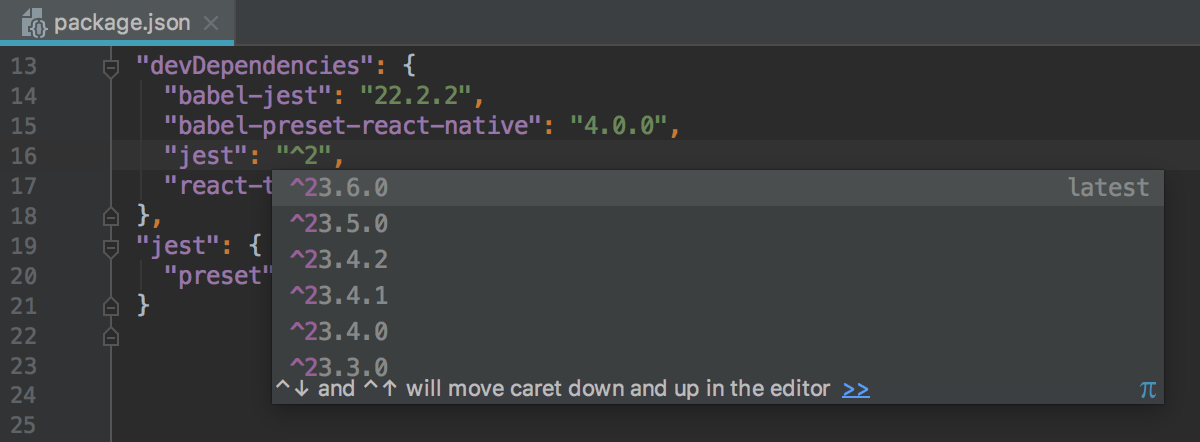Collapse the jest config block on line 19
The height and width of the screenshot is (442, 1200).
tap(110, 246)
